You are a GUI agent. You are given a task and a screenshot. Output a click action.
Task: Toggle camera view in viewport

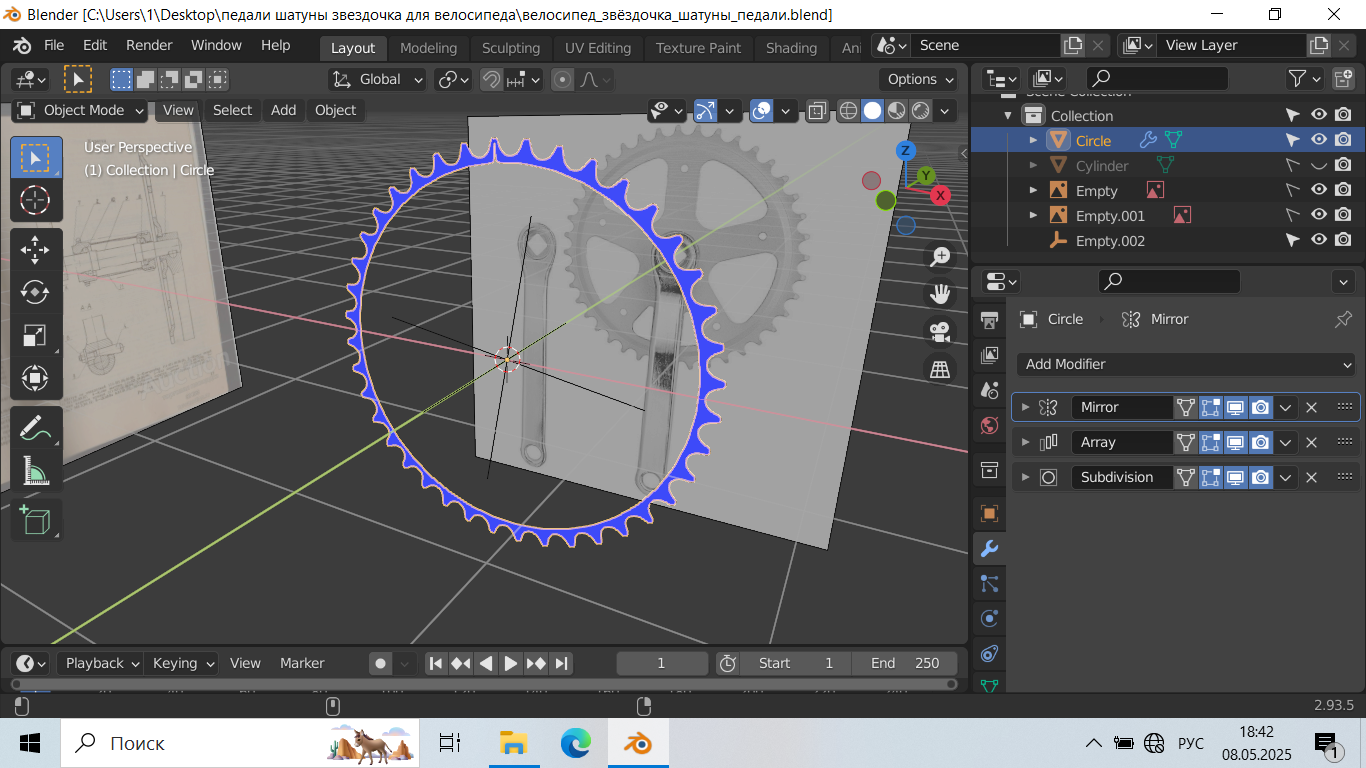click(x=939, y=331)
